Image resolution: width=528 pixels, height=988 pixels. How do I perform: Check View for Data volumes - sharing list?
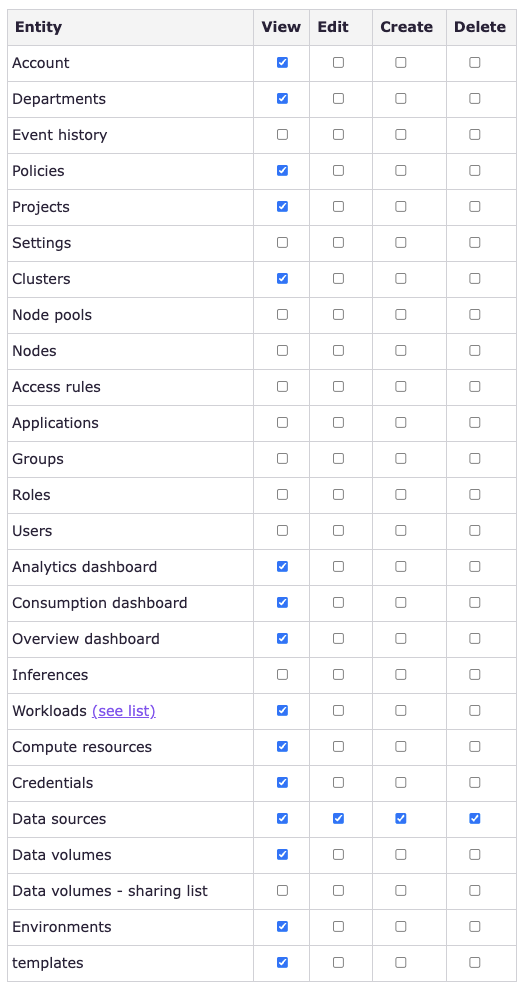(282, 890)
